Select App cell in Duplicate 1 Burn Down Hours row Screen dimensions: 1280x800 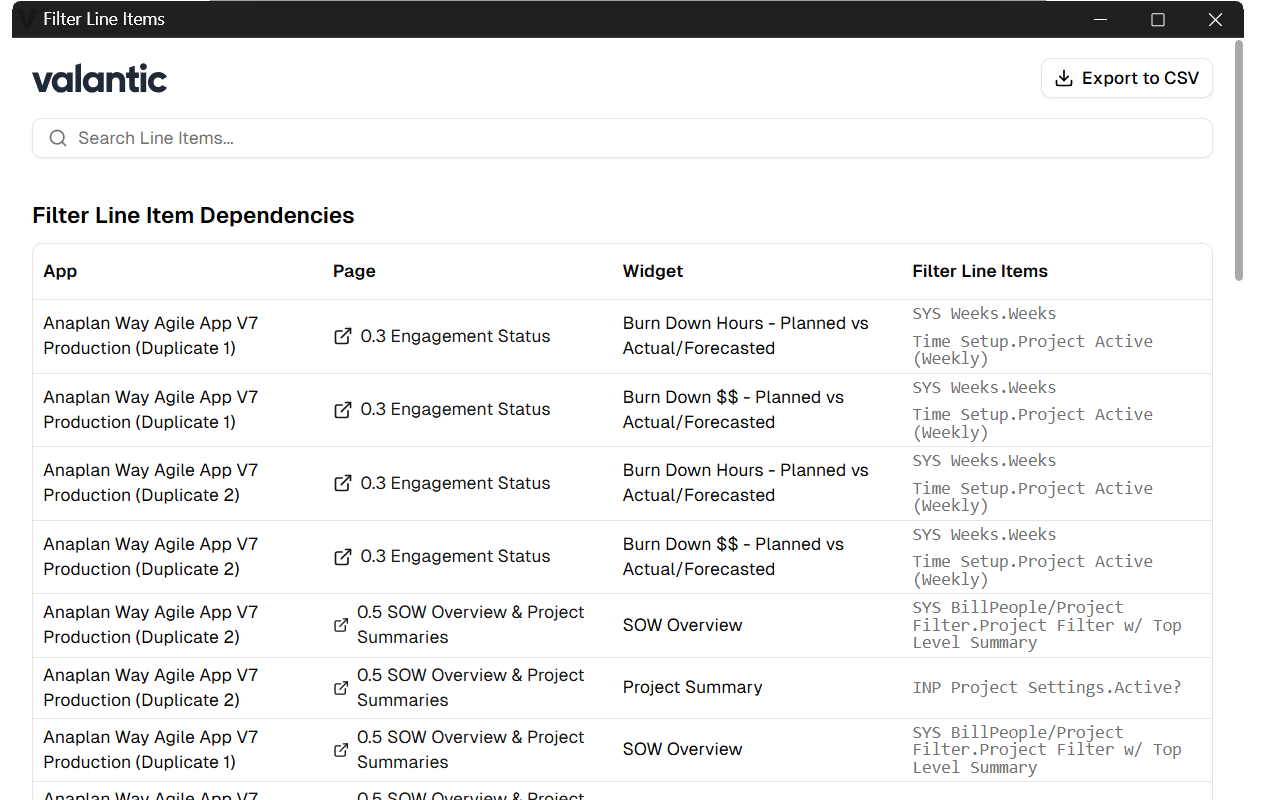[151, 336]
